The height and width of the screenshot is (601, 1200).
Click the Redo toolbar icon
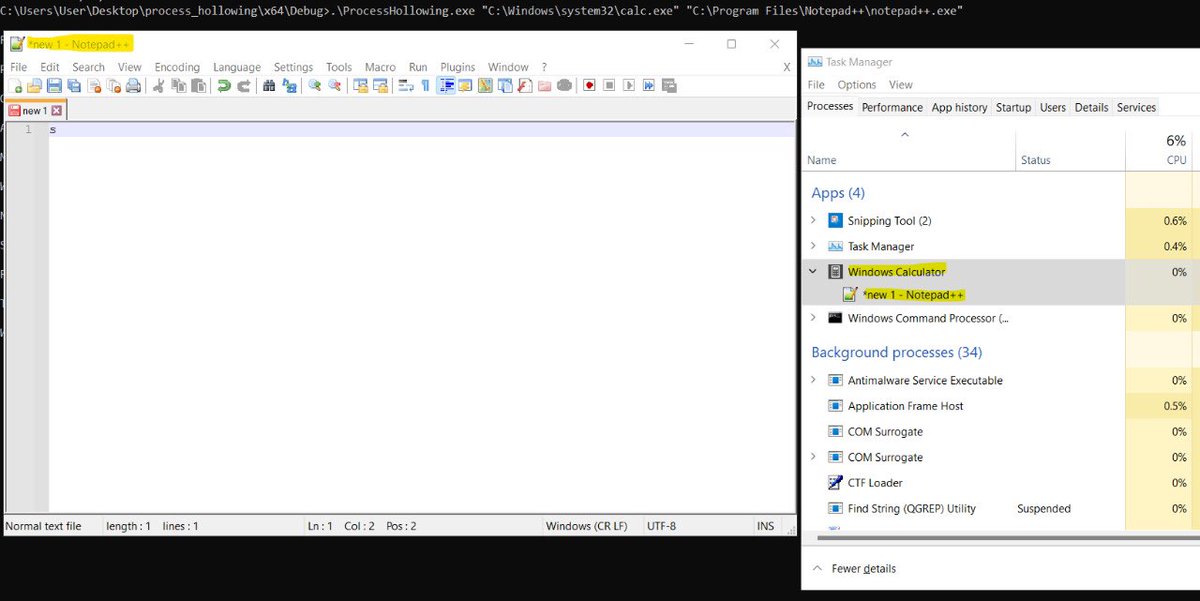[244, 86]
